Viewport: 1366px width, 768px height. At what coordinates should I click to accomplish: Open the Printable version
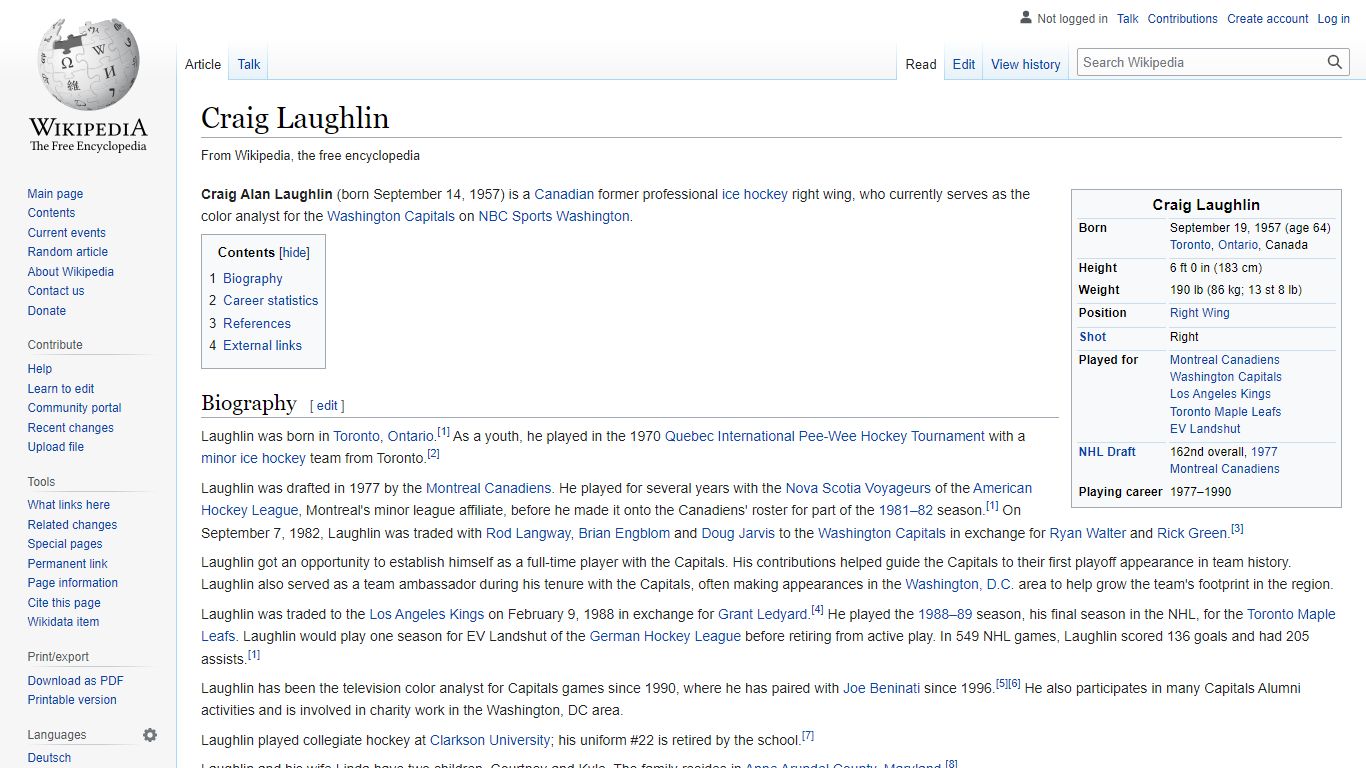[x=72, y=700]
